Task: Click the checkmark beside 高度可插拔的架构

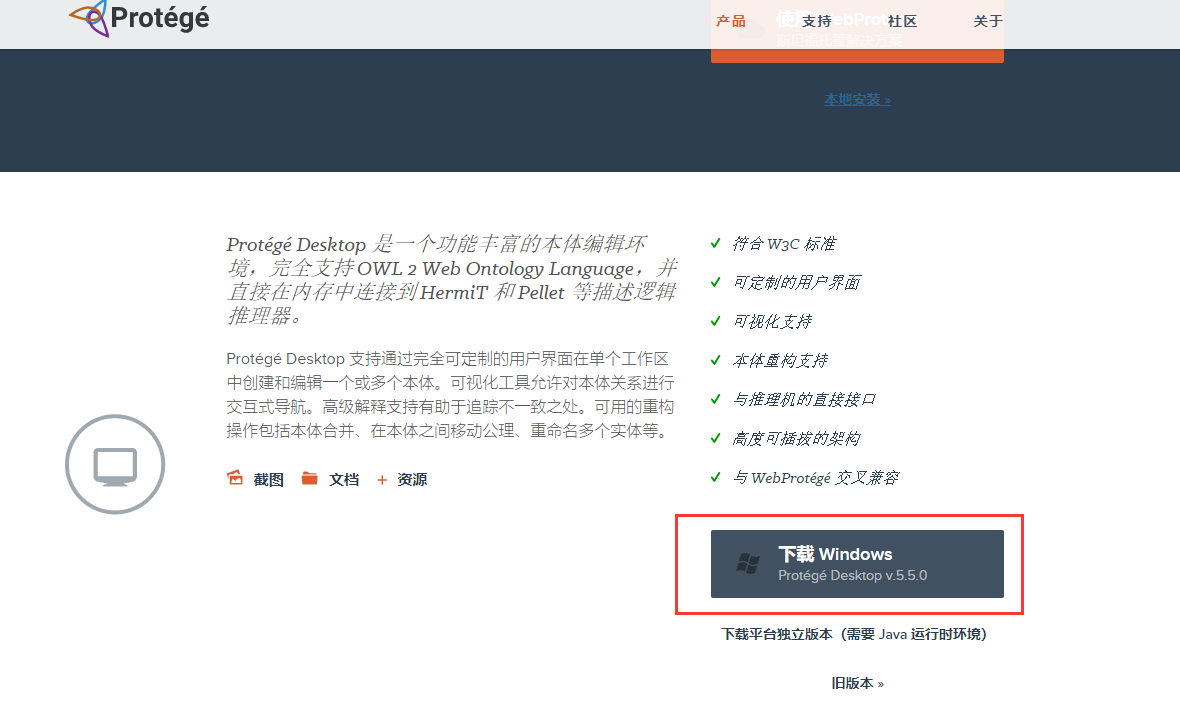Action: (716, 439)
